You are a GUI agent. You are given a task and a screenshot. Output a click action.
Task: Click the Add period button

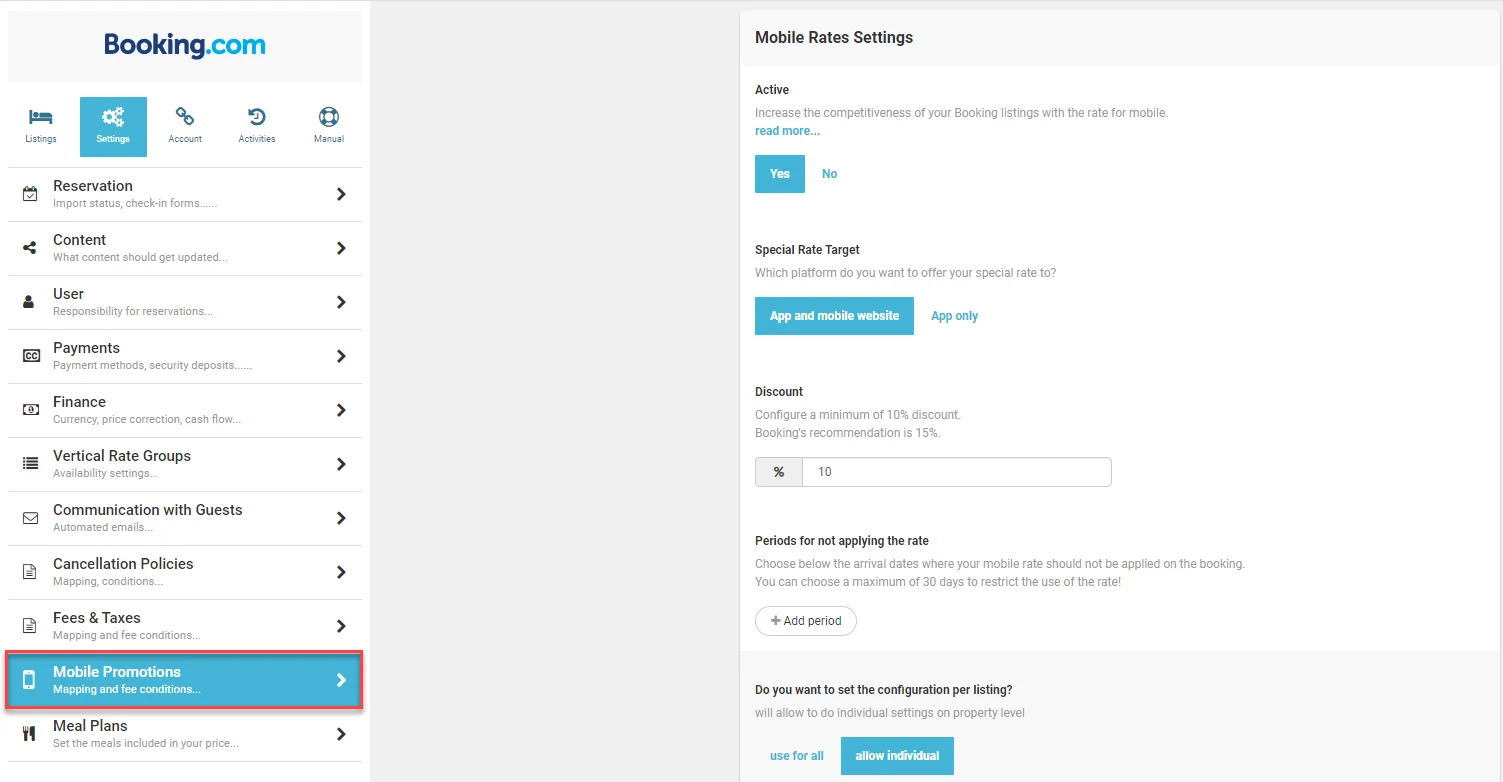point(806,621)
